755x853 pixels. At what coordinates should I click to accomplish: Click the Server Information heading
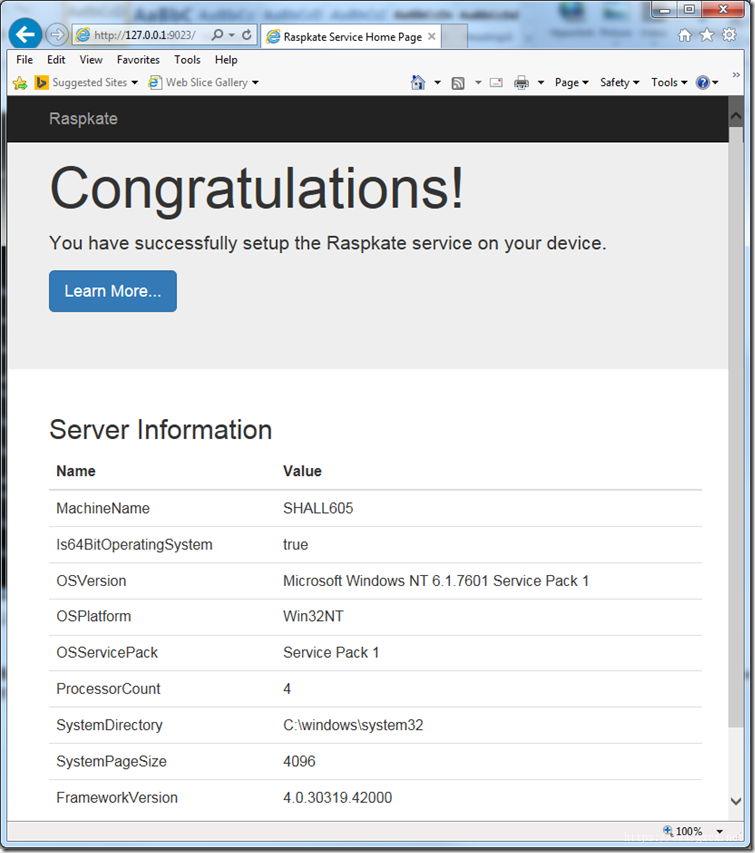[x=160, y=430]
